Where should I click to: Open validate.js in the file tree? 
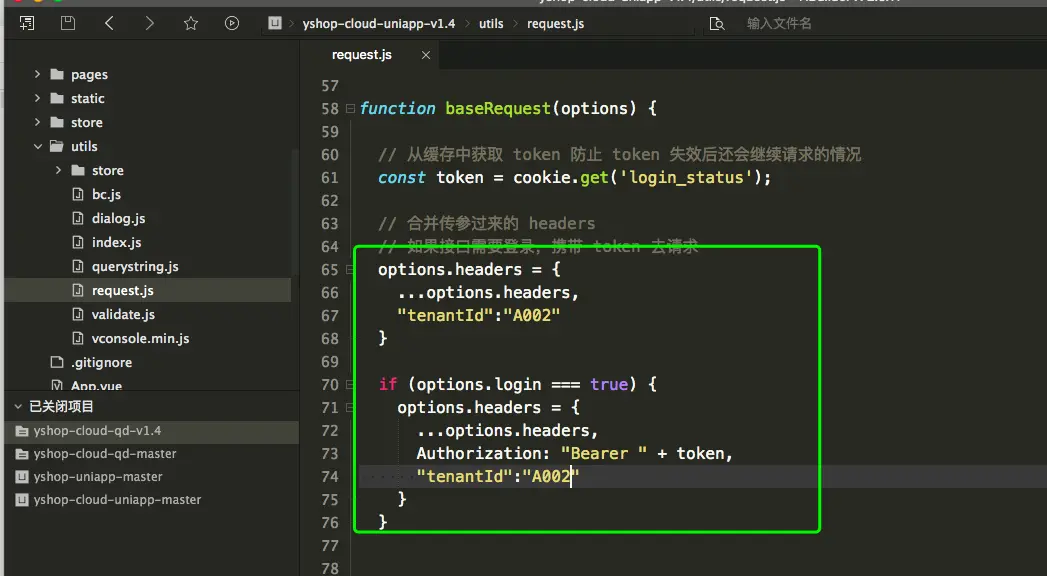click(x=123, y=314)
